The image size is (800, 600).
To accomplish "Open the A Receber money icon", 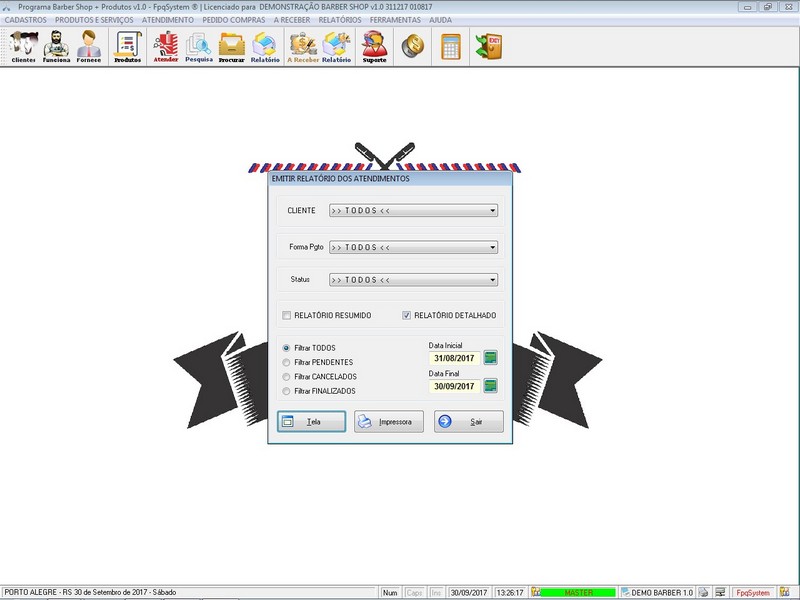I will tap(303, 47).
